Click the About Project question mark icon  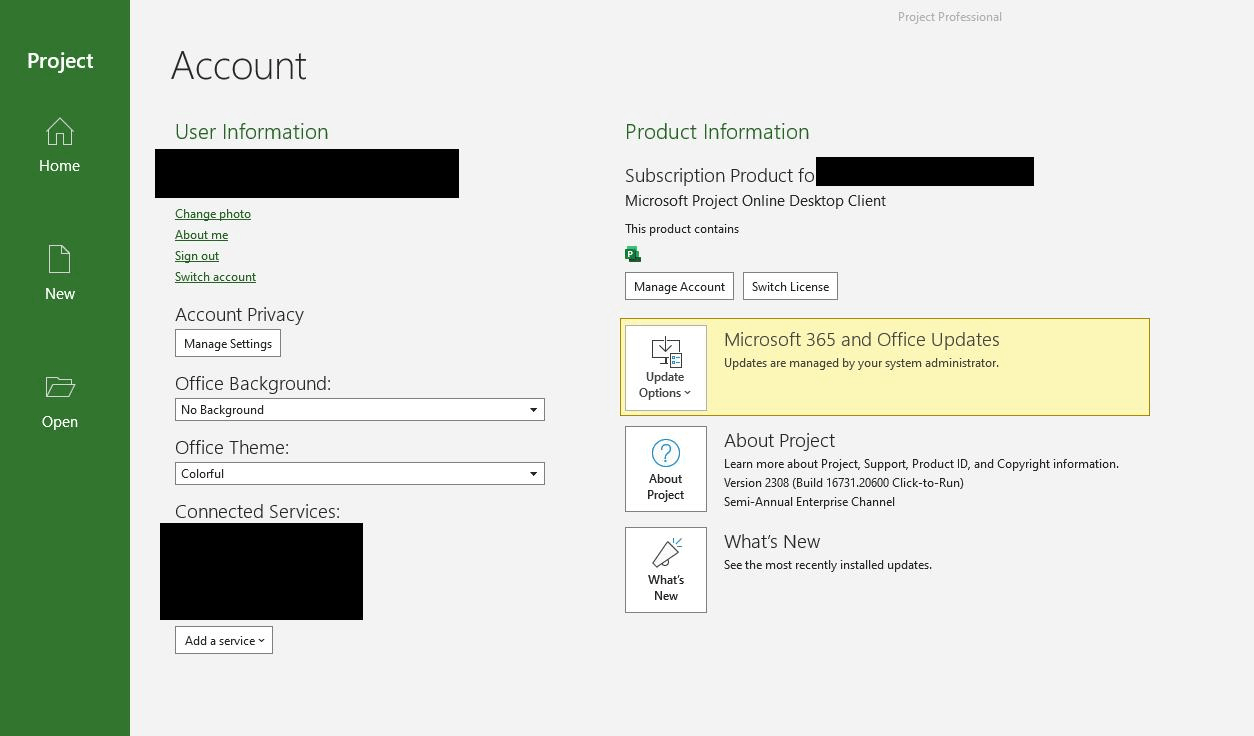(x=665, y=455)
